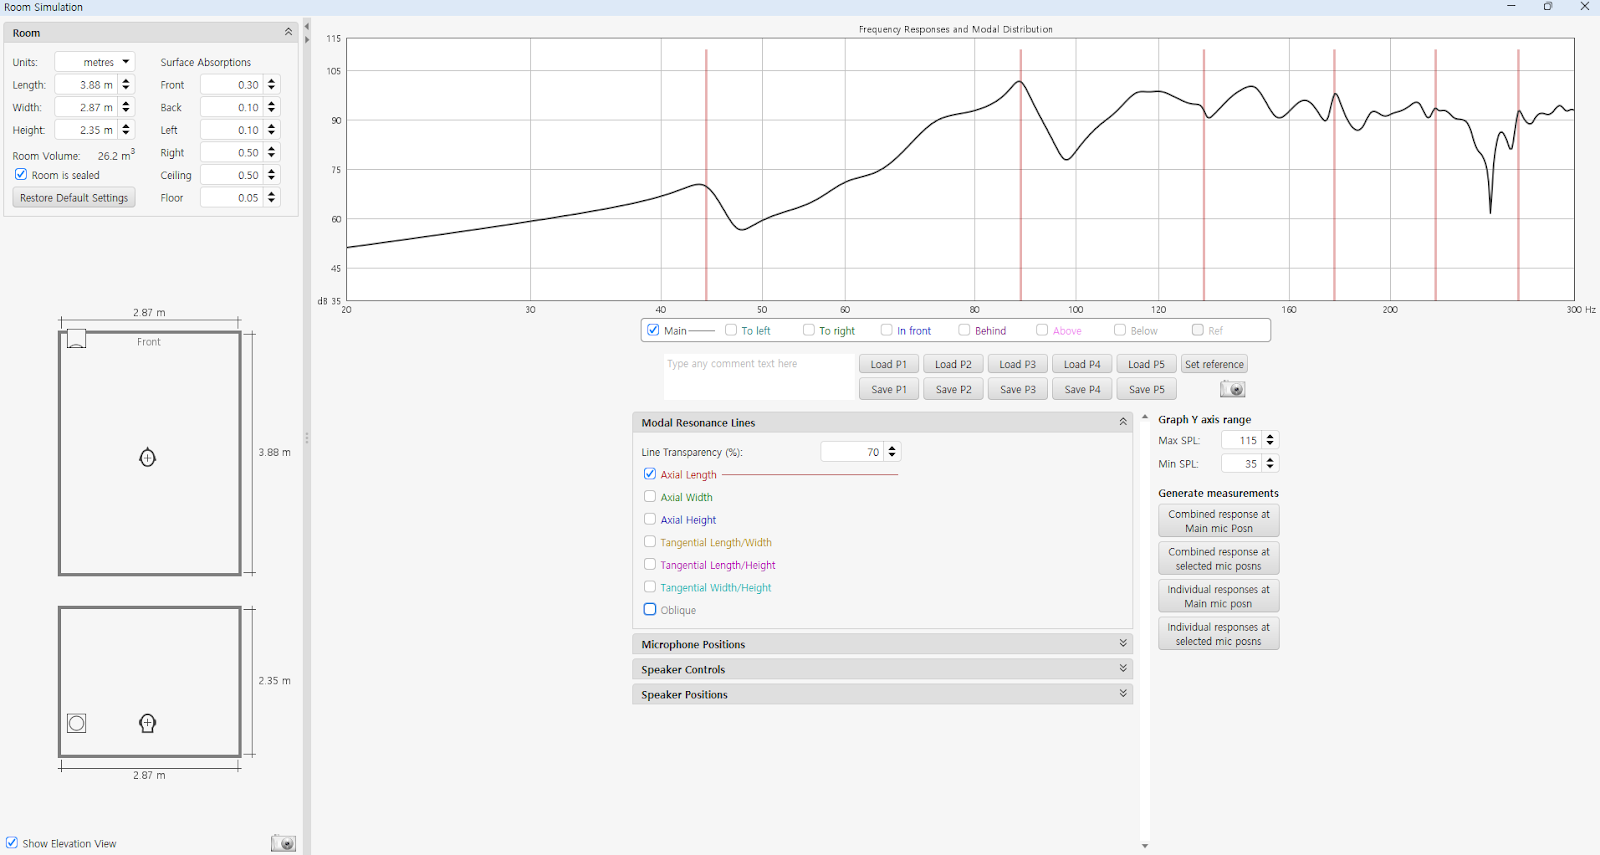Screen dimensions: 1600x855
Task: Generate combined response at selected mic posns
Action: click(x=1218, y=558)
